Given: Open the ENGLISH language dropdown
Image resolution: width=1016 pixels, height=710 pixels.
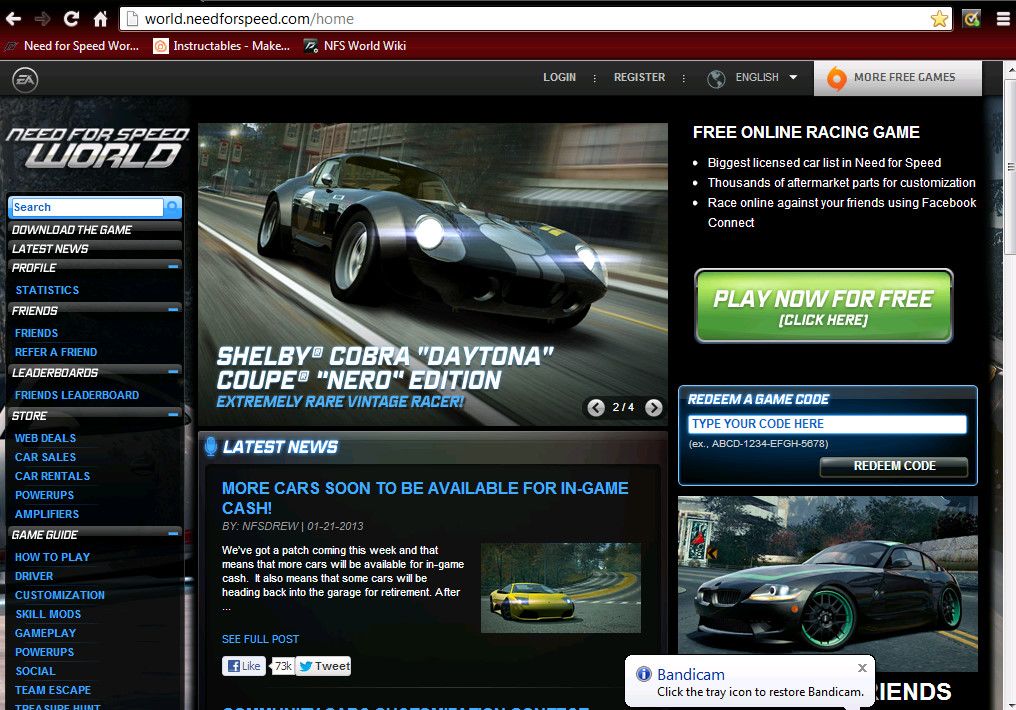Looking at the screenshot, I should tap(766, 77).
